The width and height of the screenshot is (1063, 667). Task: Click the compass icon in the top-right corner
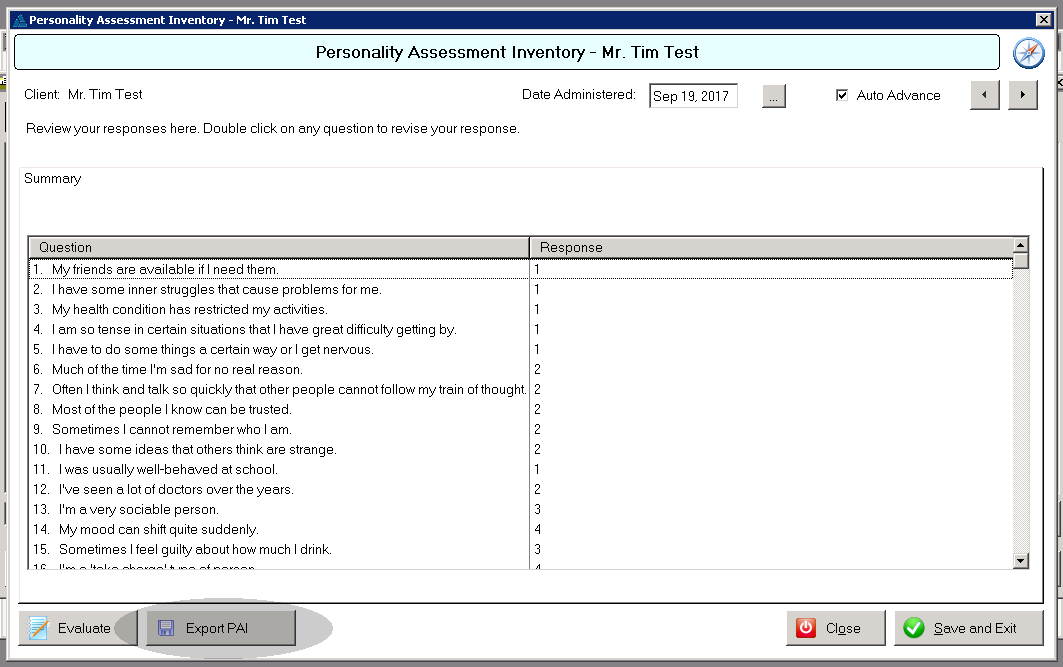pyautogui.click(x=1029, y=52)
